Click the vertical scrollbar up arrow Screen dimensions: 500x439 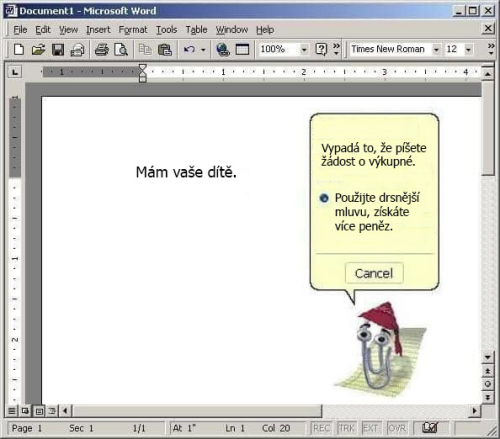click(488, 74)
